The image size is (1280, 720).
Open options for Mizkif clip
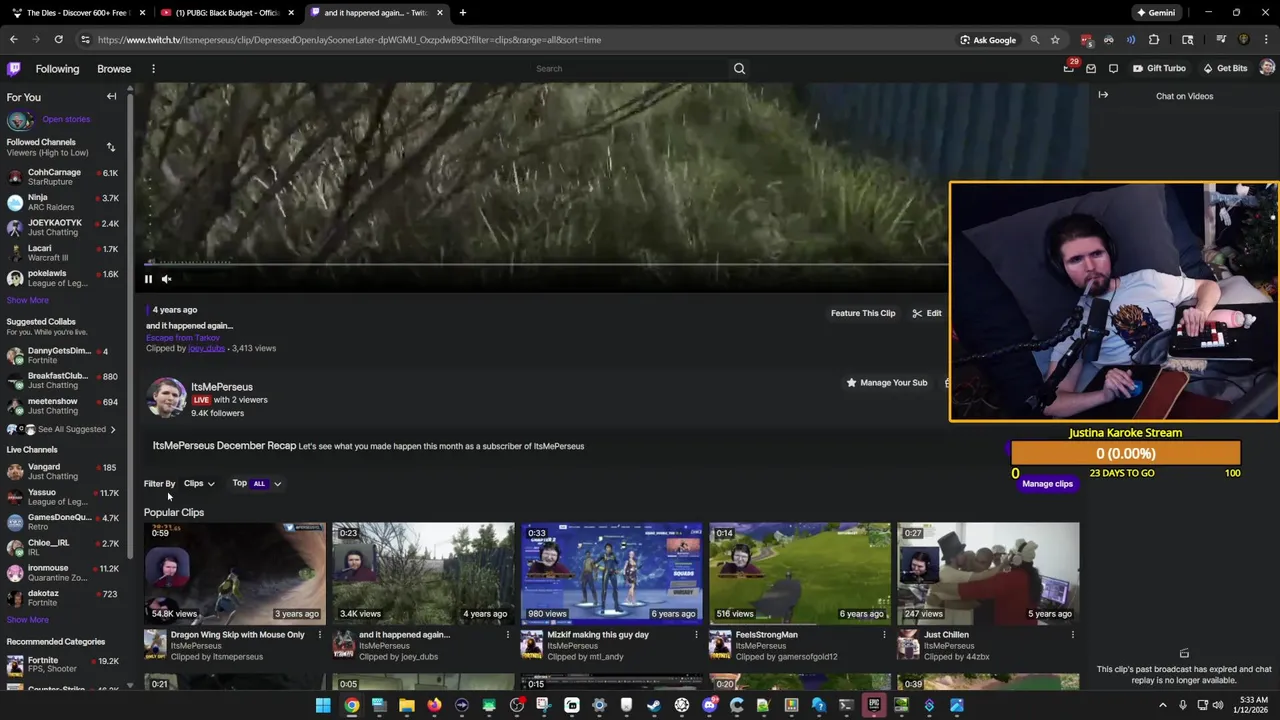point(696,635)
